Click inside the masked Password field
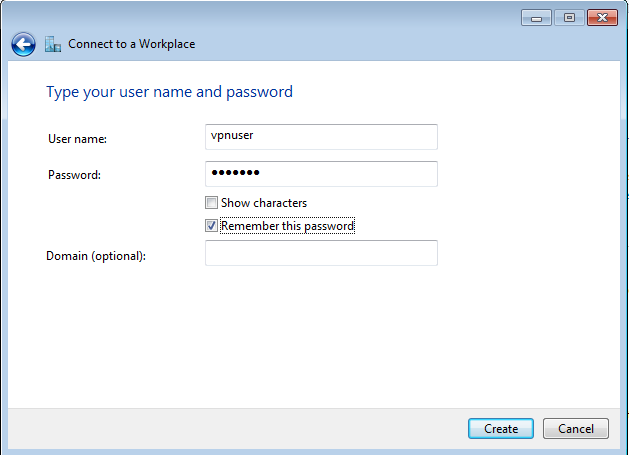Image resolution: width=629 pixels, height=455 pixels. (x=321, y=174)
